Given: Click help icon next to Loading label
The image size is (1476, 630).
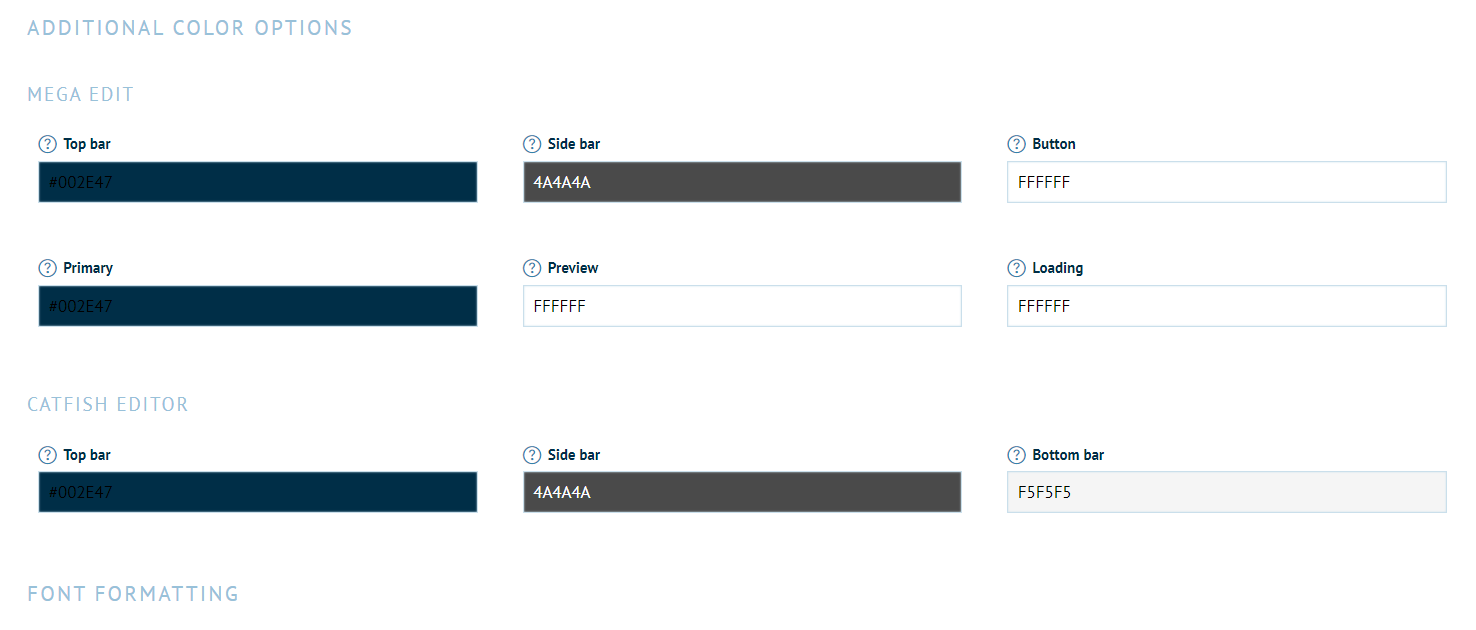Looking at the screenshot, I should (x=1016, y=268).
